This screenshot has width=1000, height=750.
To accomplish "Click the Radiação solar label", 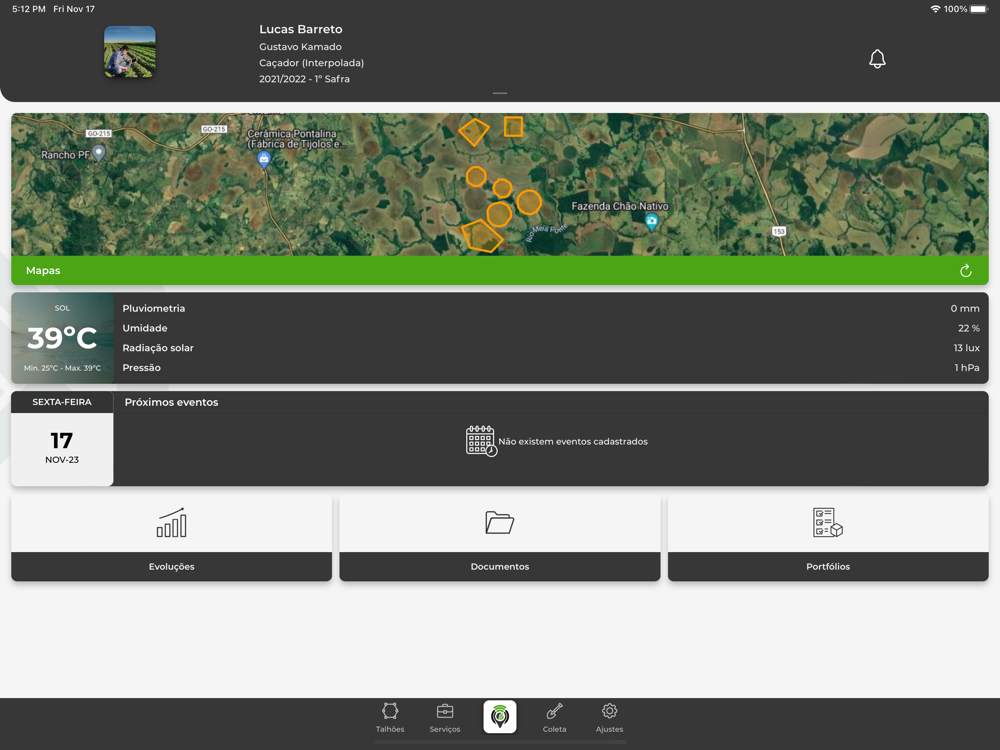I will click(x=158, y=348).
